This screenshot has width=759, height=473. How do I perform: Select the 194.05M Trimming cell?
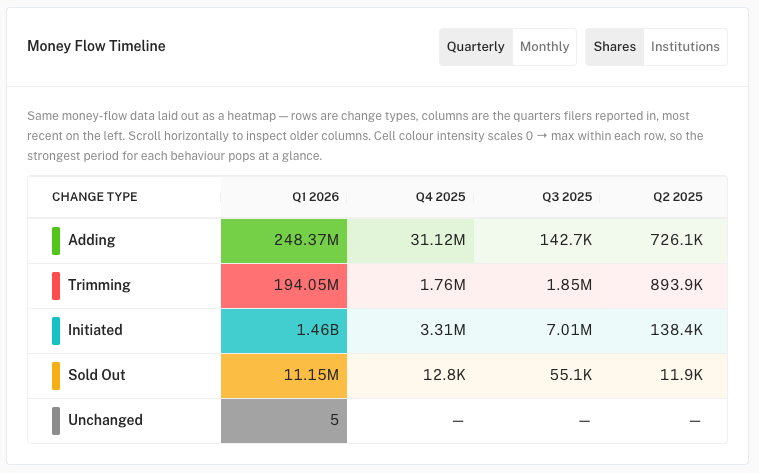click(x=284, y=286)
